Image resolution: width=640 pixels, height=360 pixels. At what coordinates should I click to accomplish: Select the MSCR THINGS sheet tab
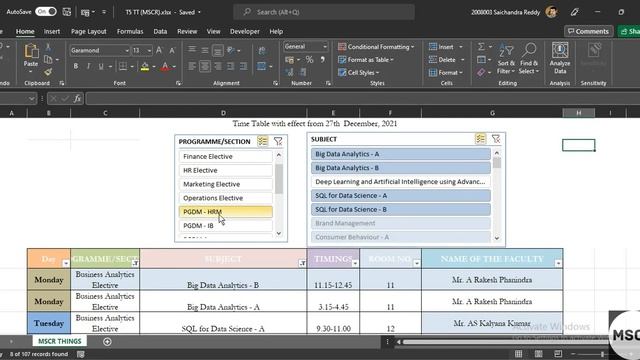[x=60, y=341]
